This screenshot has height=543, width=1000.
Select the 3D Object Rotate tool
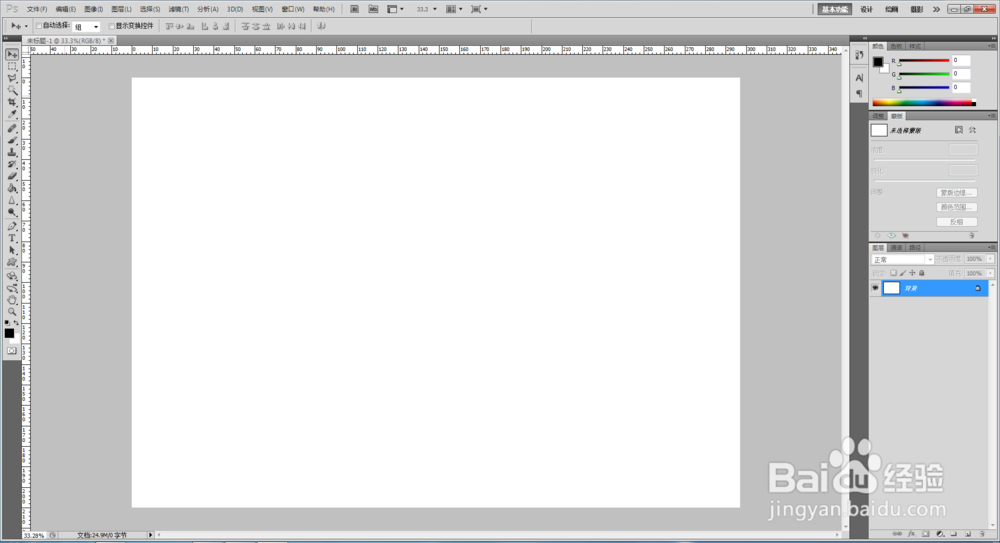click(x=11, y=276)
